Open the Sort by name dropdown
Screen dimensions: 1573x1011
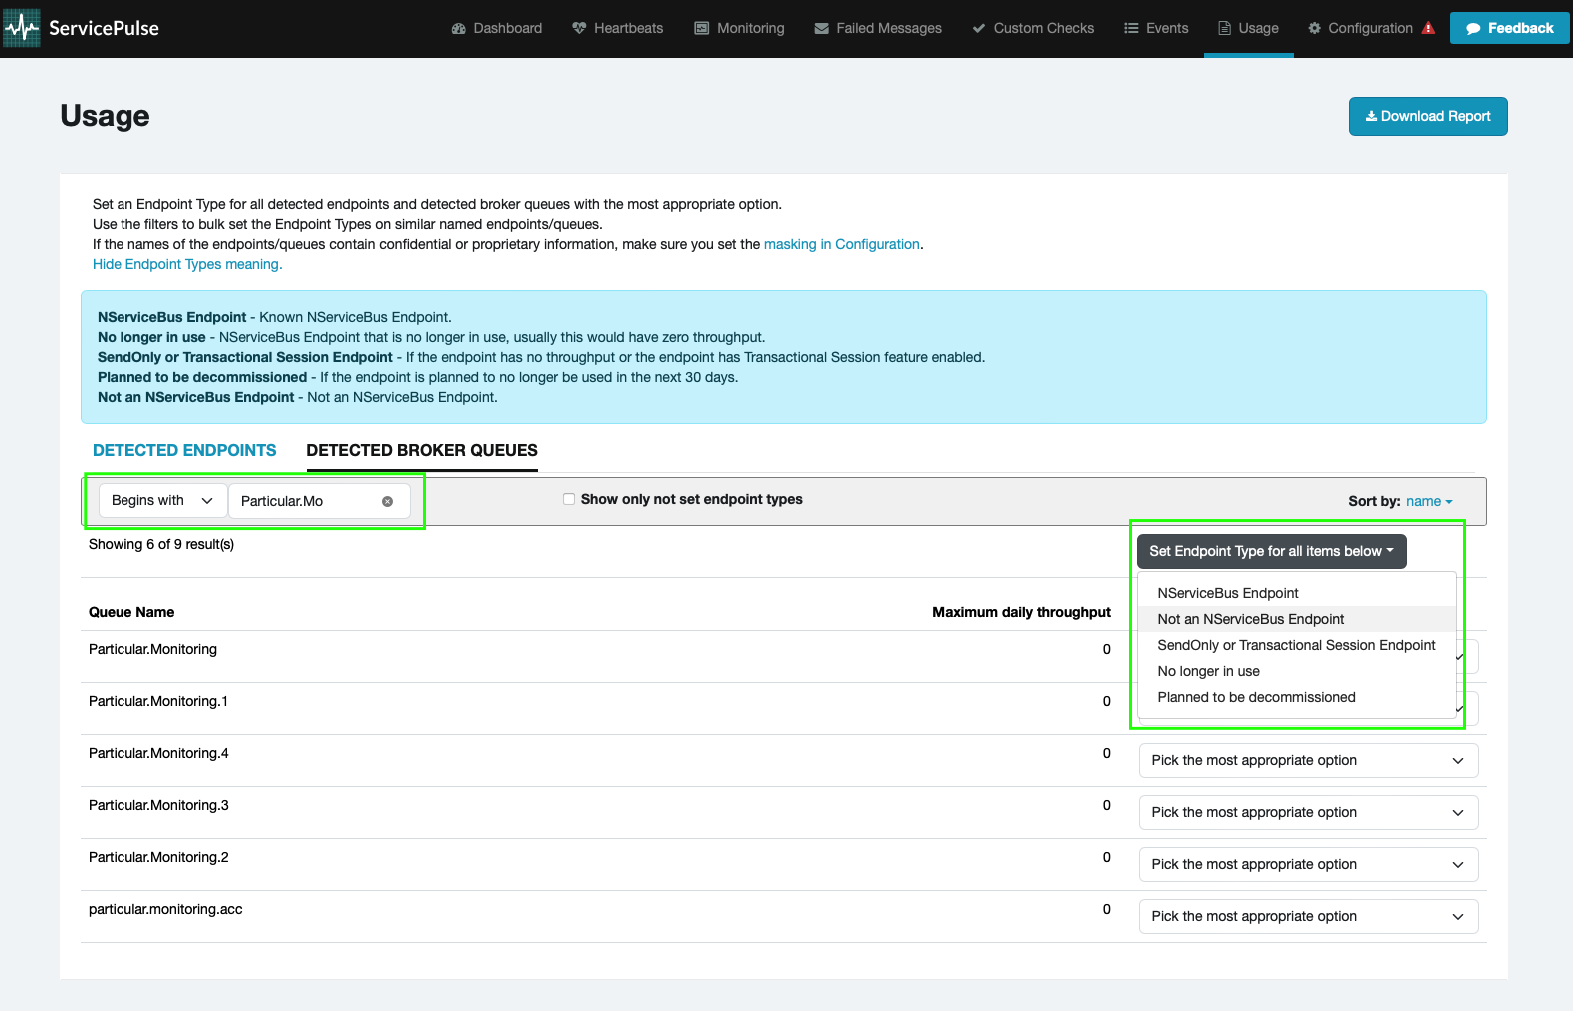(x=1429, y=501)
